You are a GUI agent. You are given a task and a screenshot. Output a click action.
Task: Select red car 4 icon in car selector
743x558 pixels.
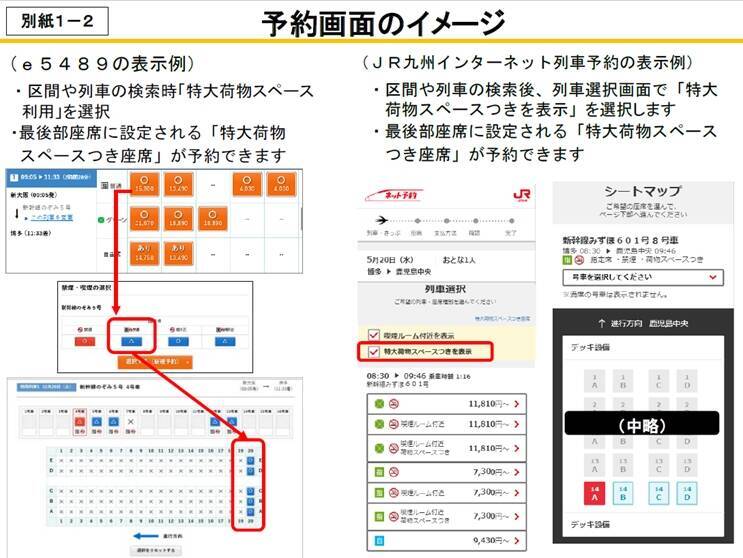(x=80, y=422)
